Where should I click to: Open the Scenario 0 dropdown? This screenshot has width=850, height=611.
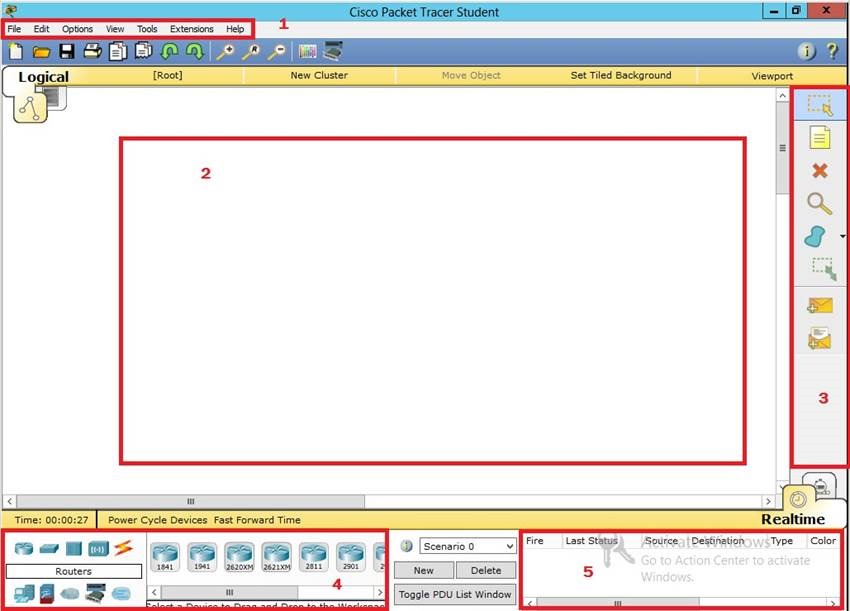(x=467, y=546)
